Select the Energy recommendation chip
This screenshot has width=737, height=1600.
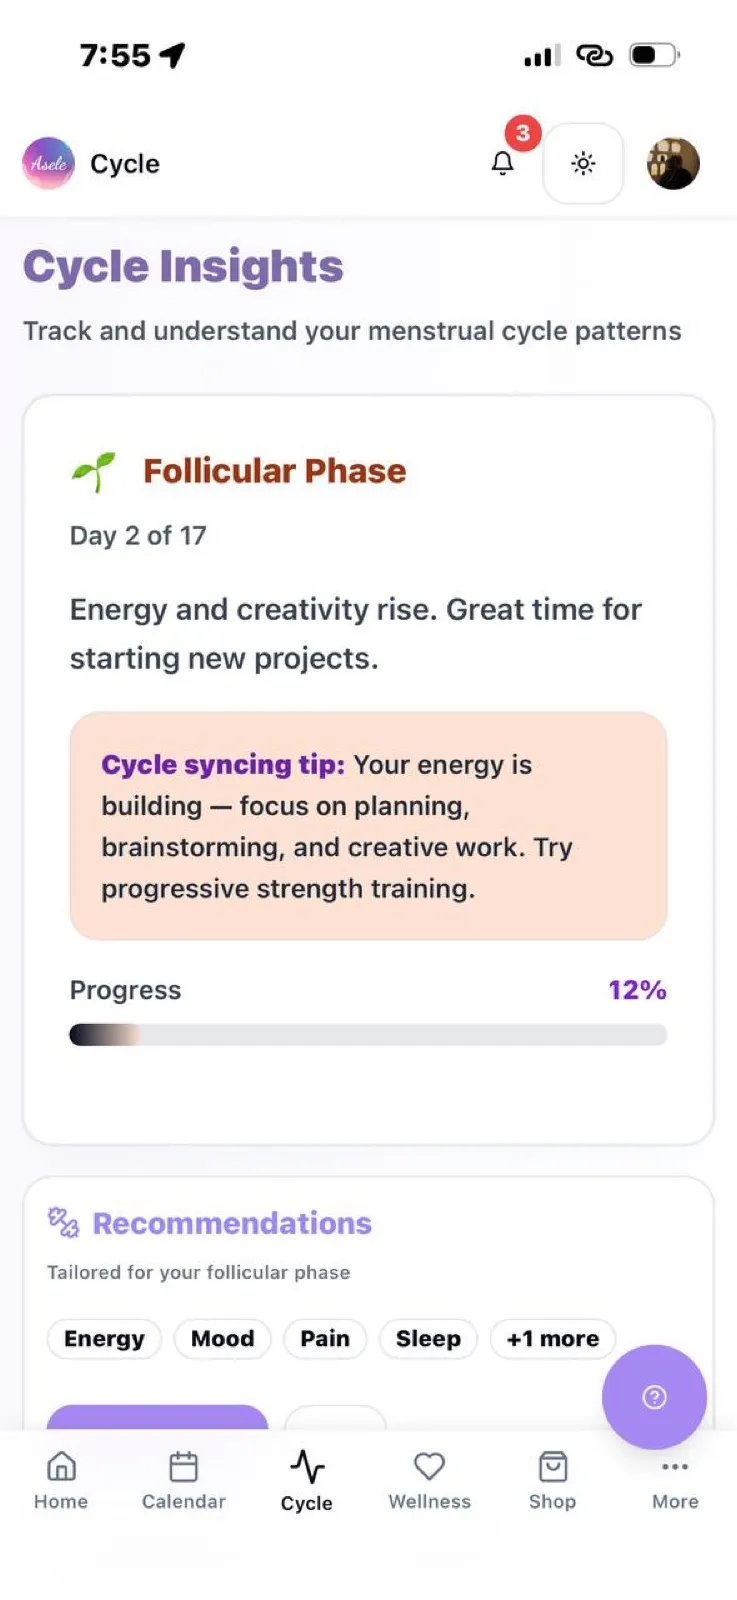[104, 1338]
